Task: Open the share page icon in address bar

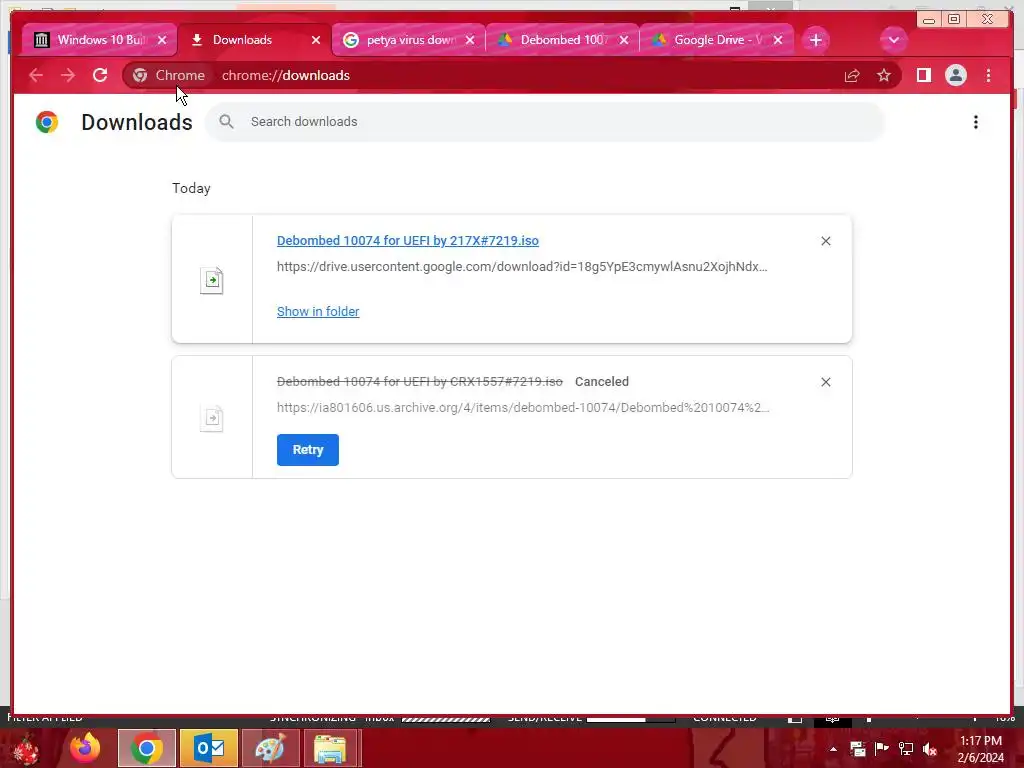Action: click(x=852, y=76)
